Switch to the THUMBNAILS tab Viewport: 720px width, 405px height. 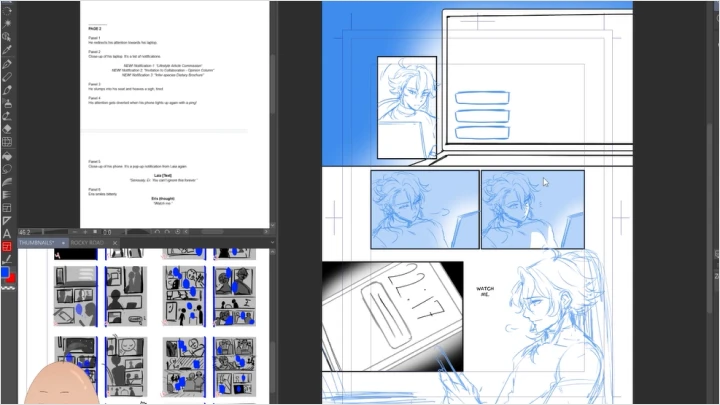[37, 242]
